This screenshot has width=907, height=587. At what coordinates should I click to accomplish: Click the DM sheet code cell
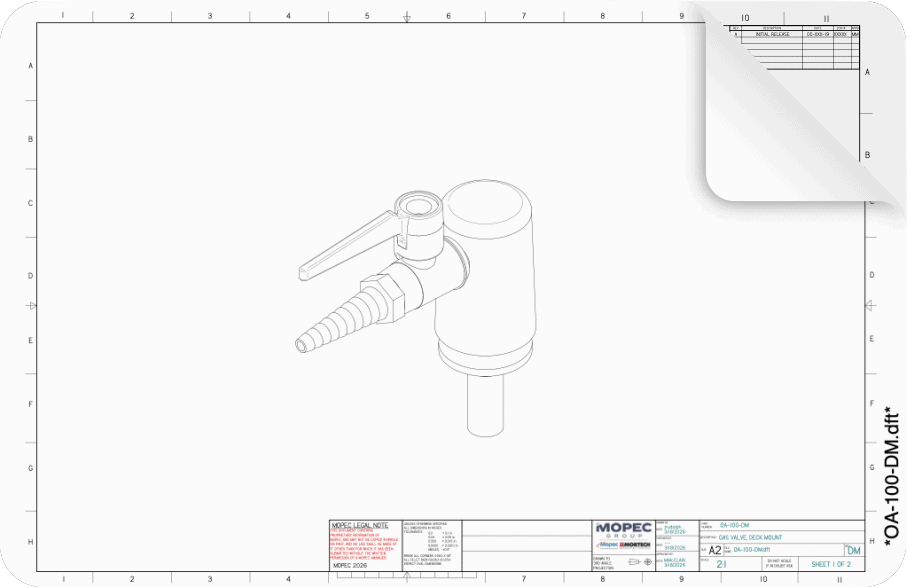click(851, 550)
